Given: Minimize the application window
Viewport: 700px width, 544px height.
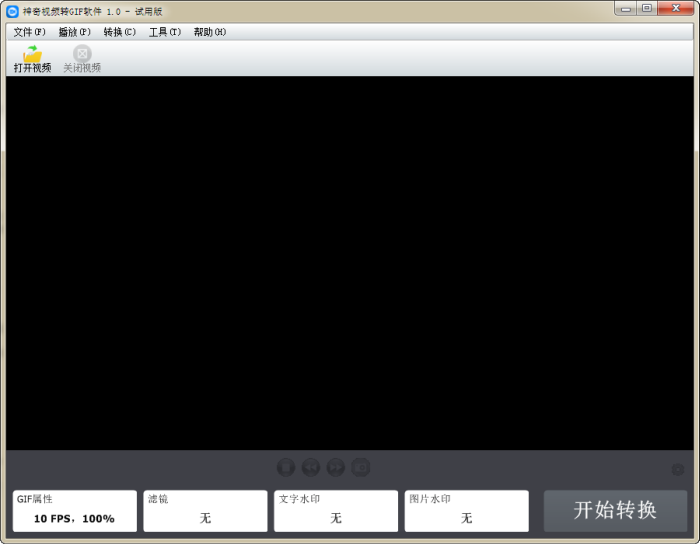Looking at the screenshot, I should [x=626, y=9].
